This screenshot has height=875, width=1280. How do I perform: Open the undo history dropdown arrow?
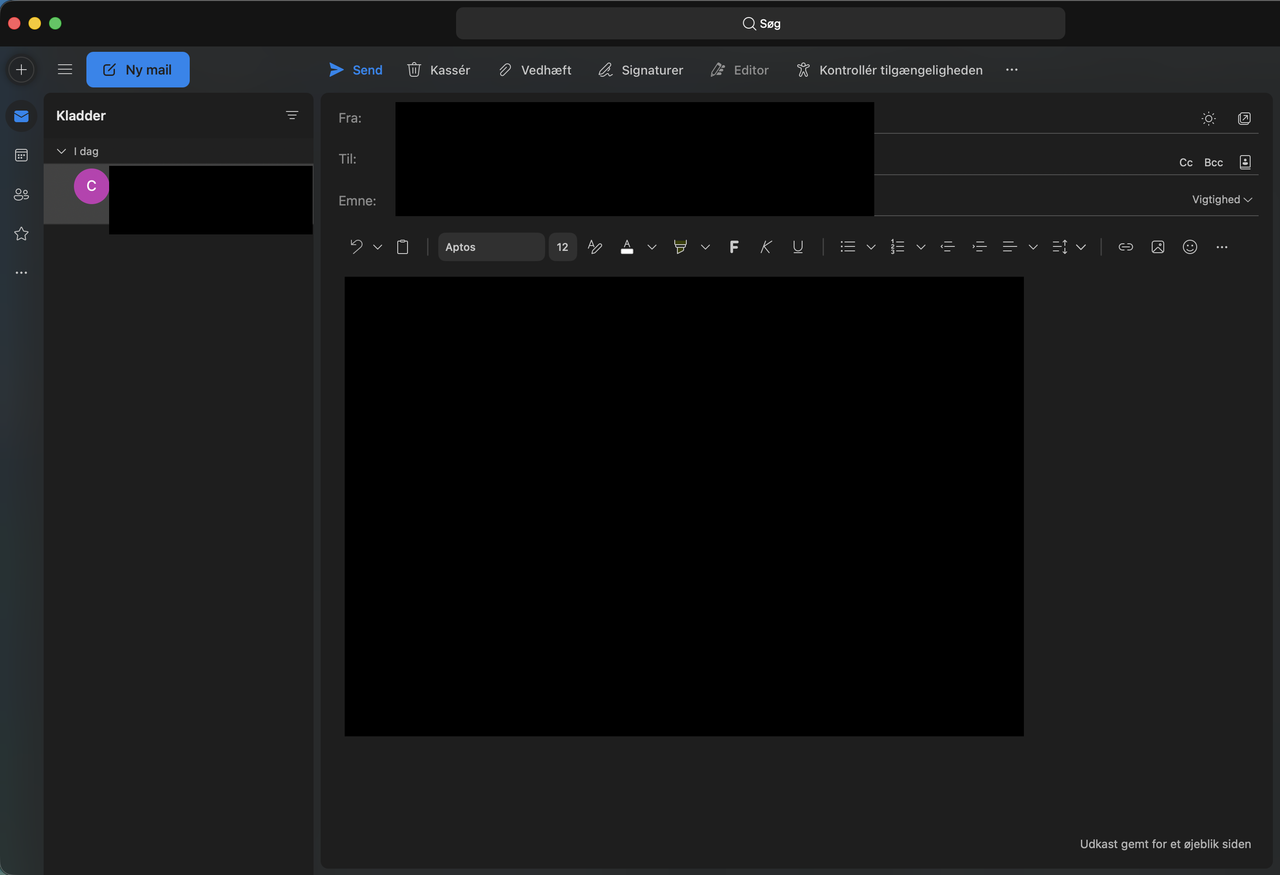(x=377, y=247)
